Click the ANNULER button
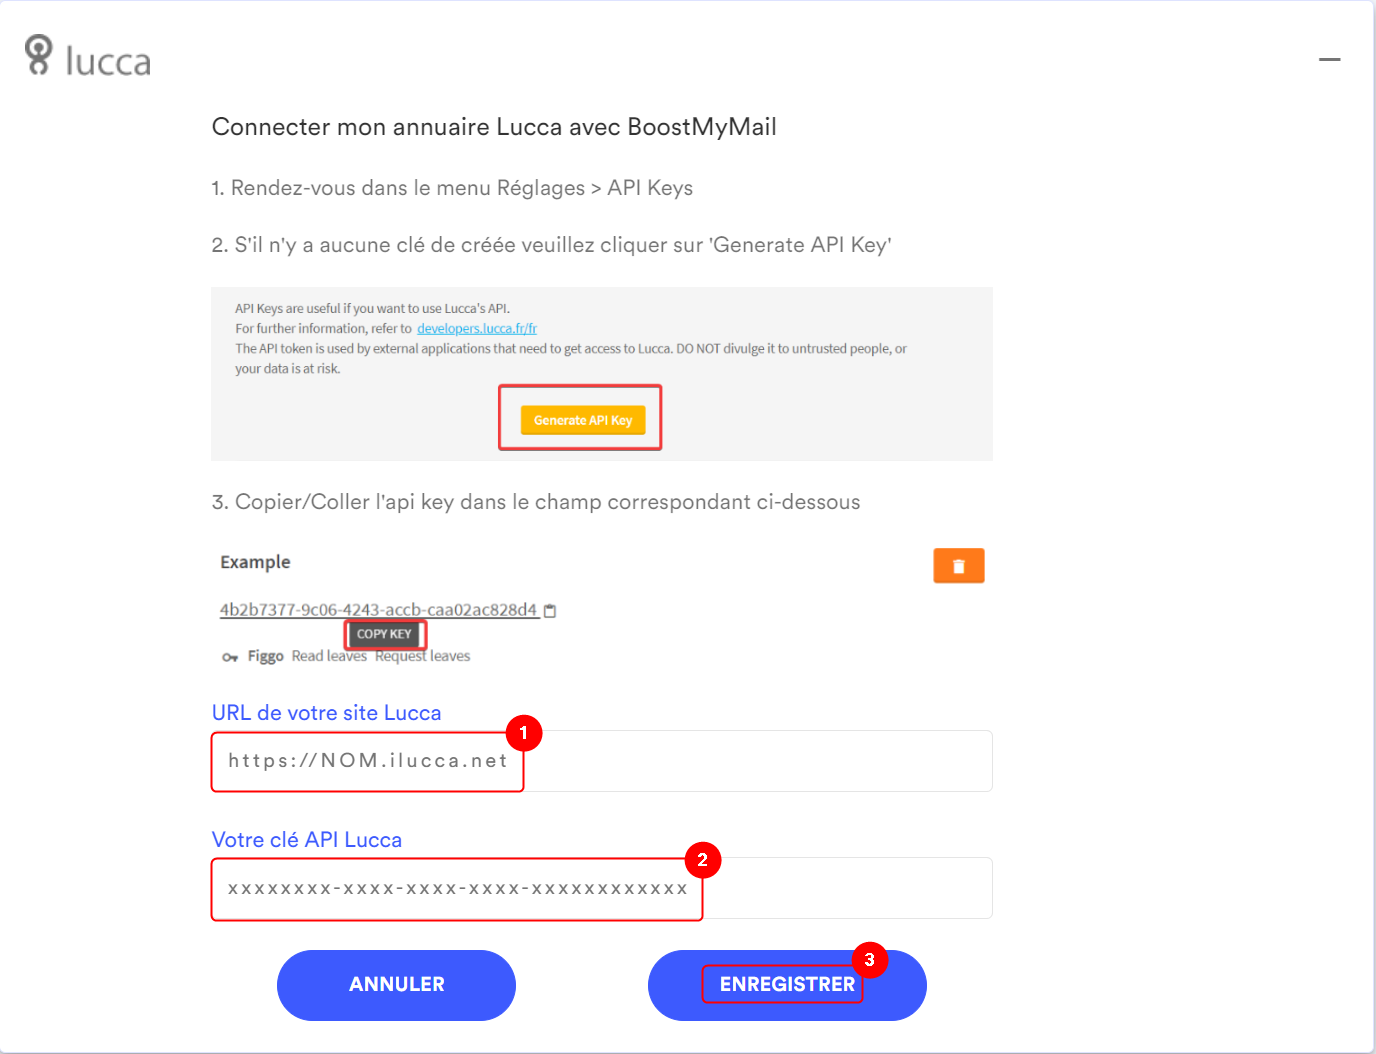 coord(396,985)
